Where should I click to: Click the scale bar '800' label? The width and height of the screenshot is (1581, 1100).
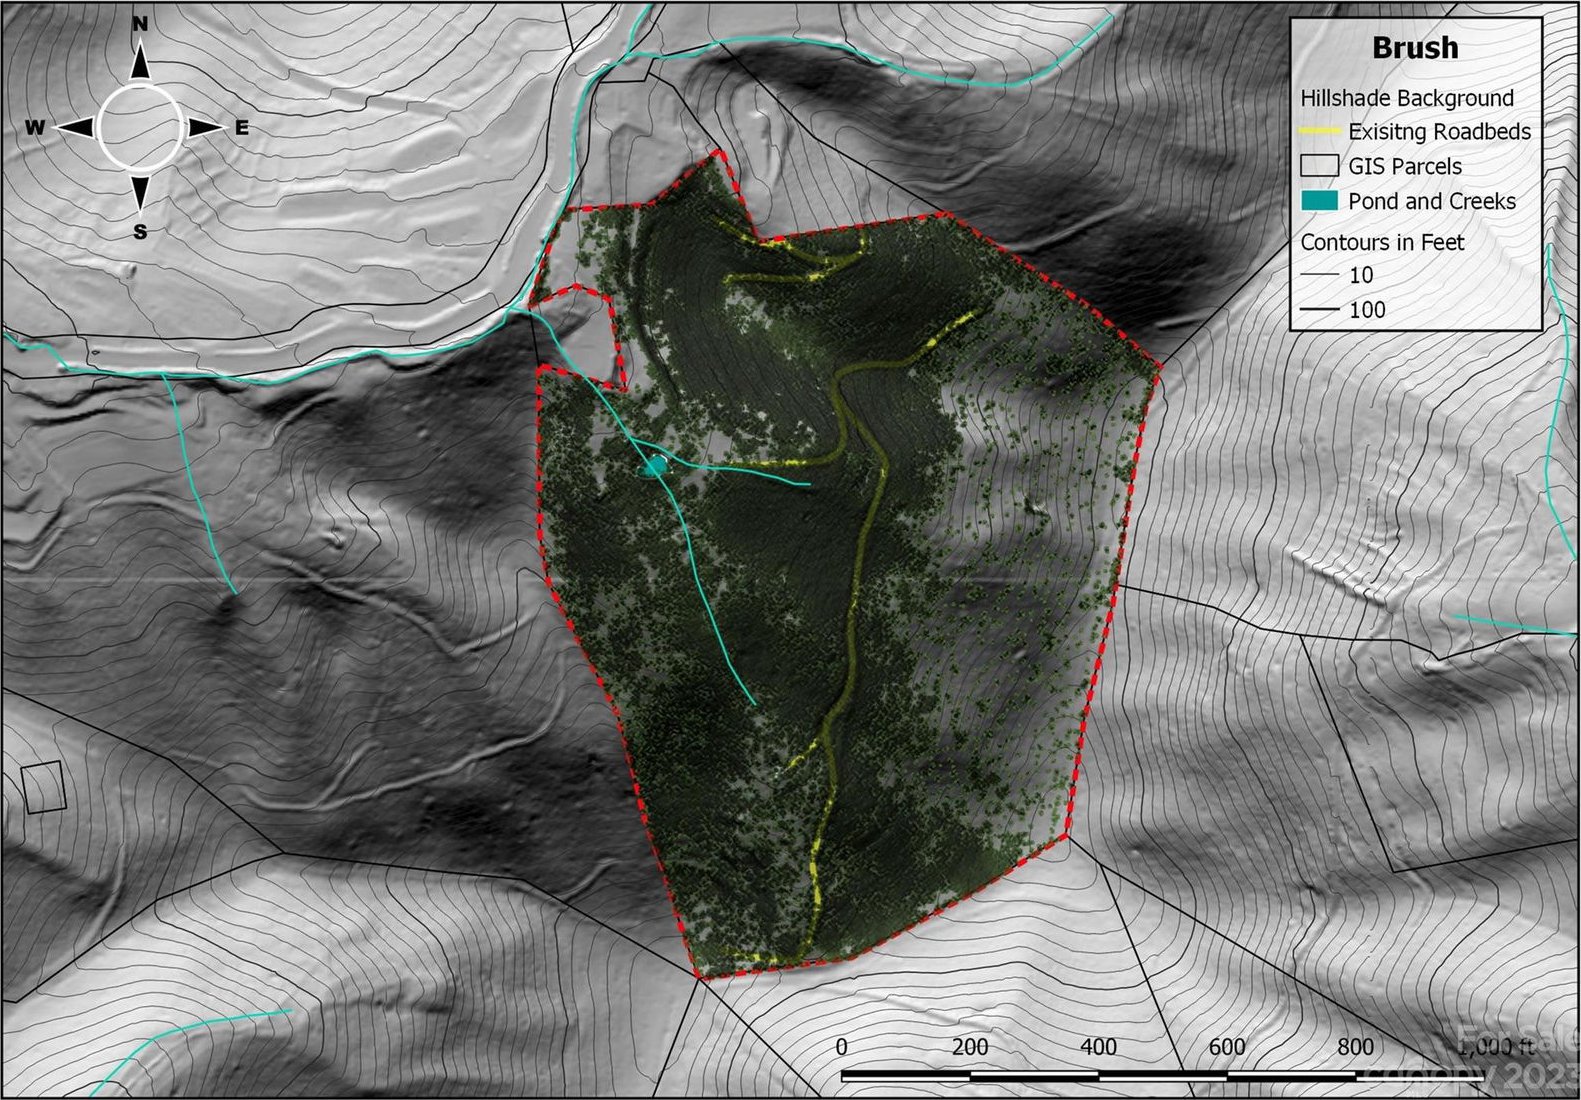click(1355, 1047)
